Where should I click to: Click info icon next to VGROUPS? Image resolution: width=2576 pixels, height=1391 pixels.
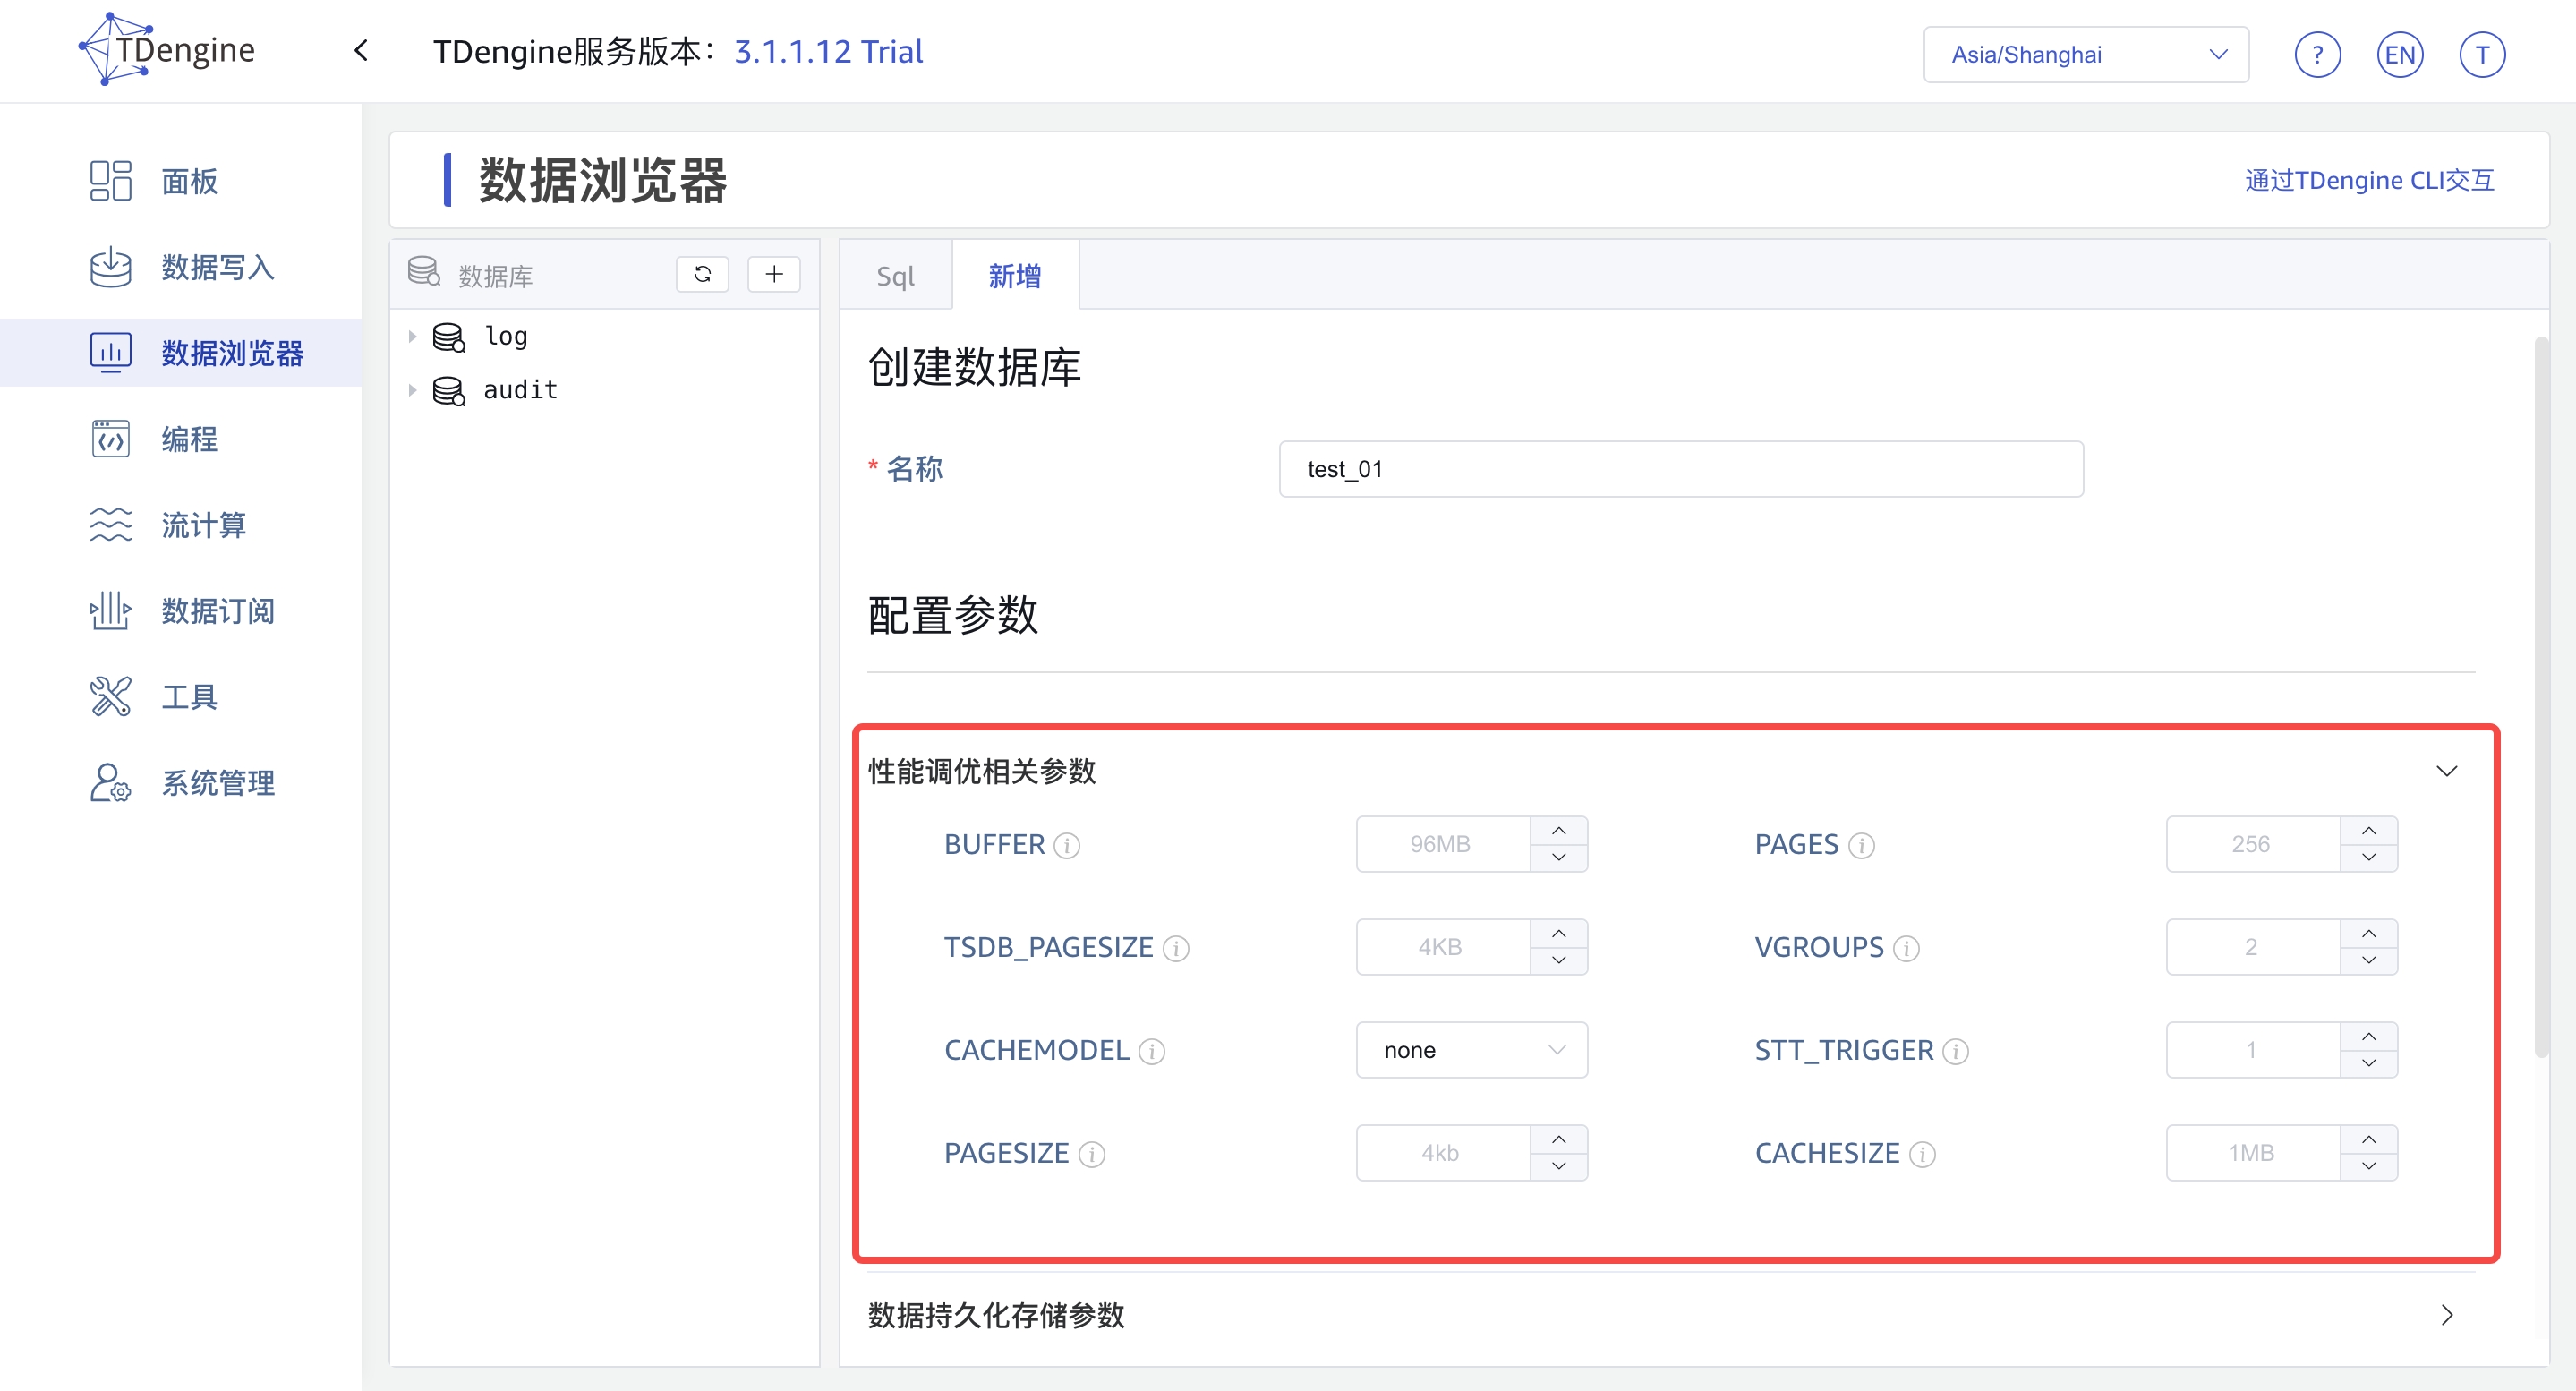click(x=1906, y=948)
